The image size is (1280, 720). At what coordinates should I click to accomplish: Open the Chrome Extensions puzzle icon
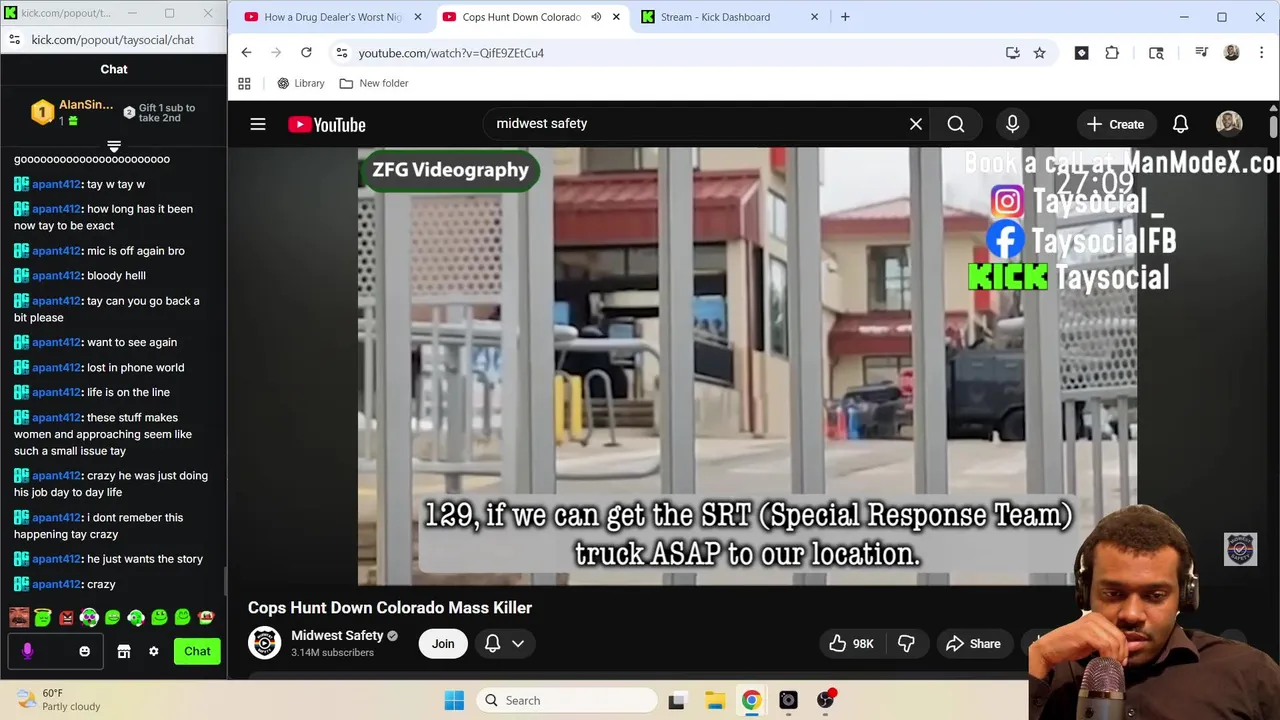click(1112, 53)
